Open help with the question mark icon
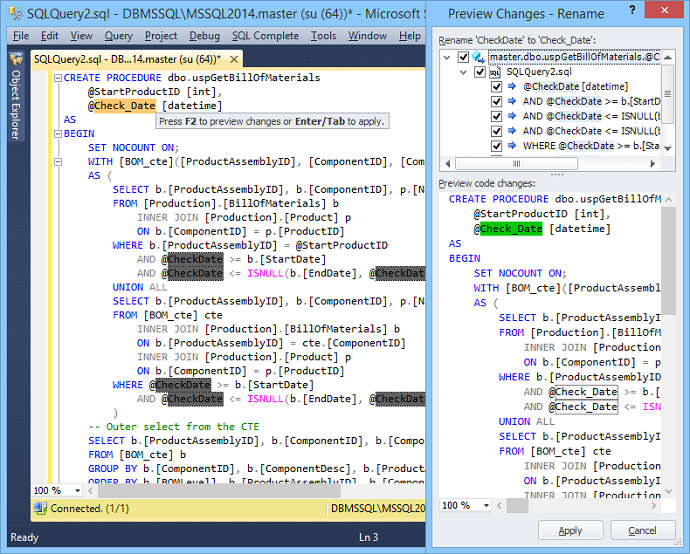 pos(632,10)
